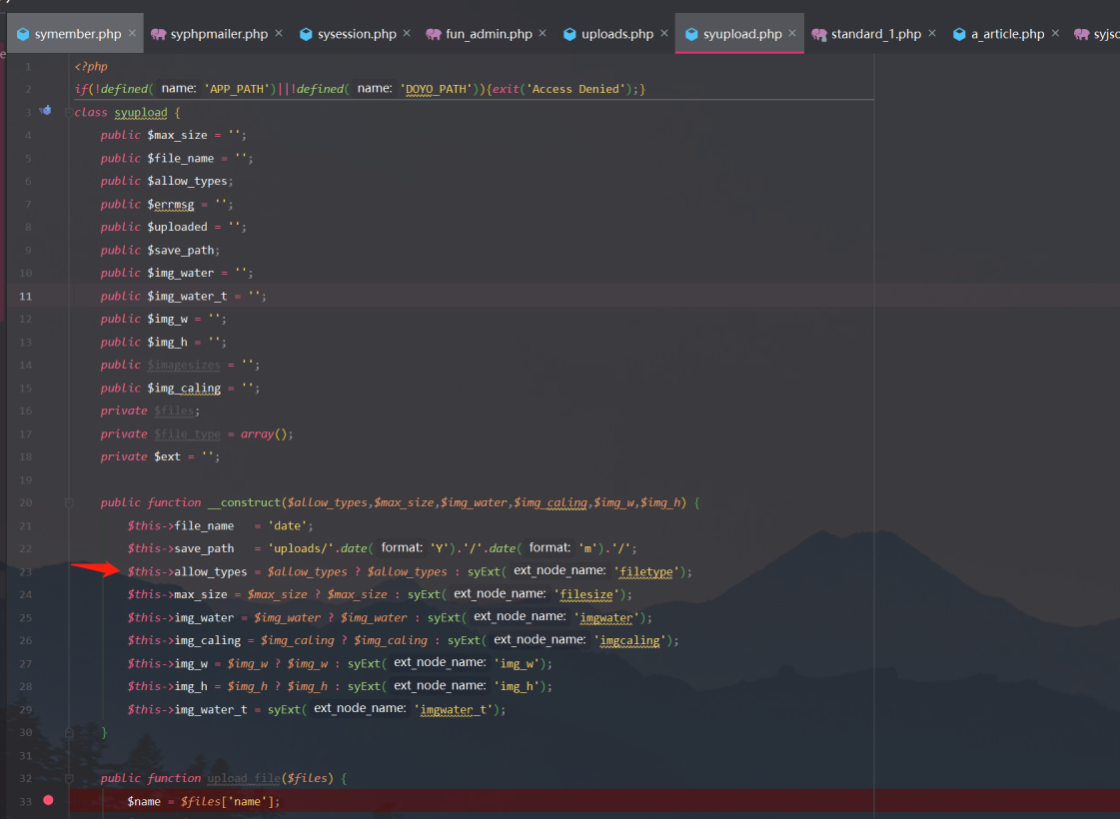1120x819 pixels.
Task: Click the symember.php file type icon
Action: tap(23, 34)
